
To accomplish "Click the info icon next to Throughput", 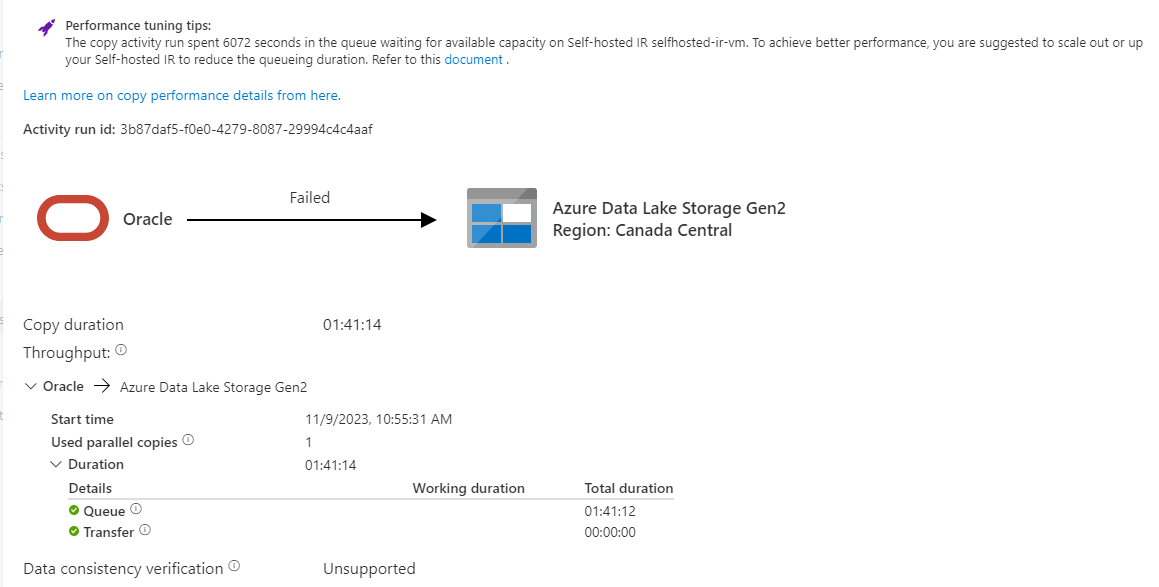I will click(121, 350).
